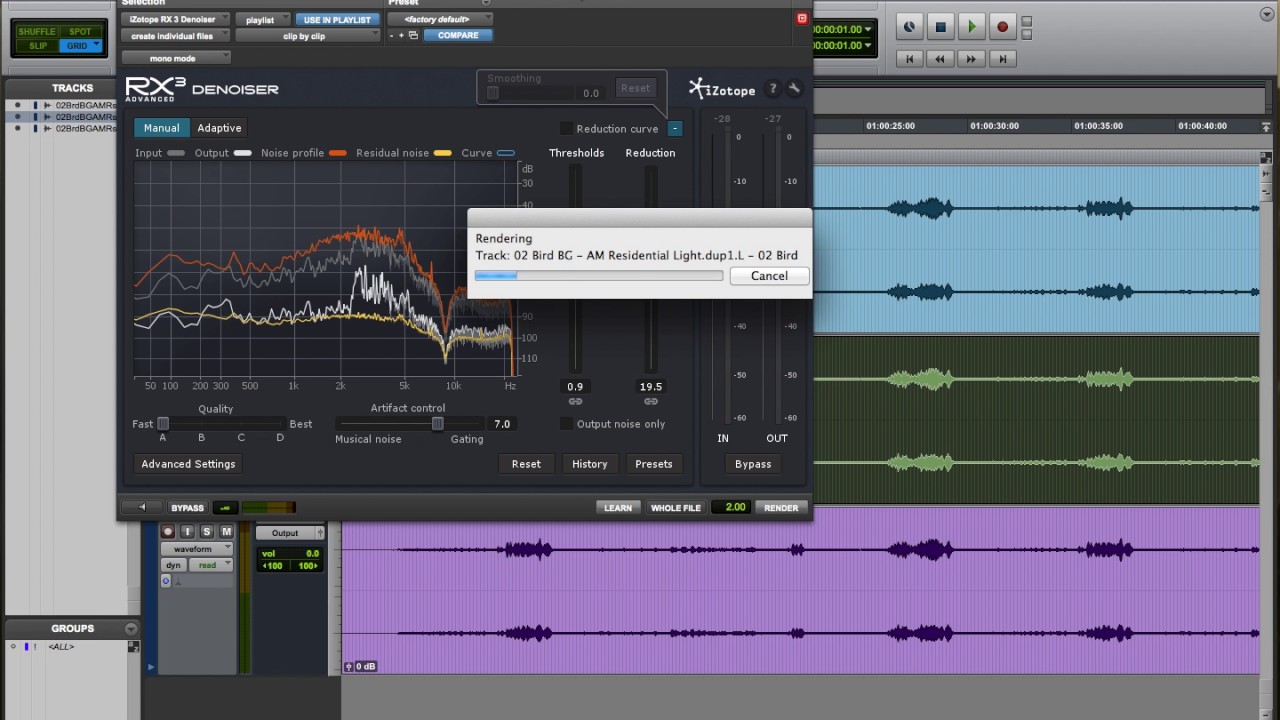Mute the track with the M button
The image size is (1280, 720).
coord(226,532)
